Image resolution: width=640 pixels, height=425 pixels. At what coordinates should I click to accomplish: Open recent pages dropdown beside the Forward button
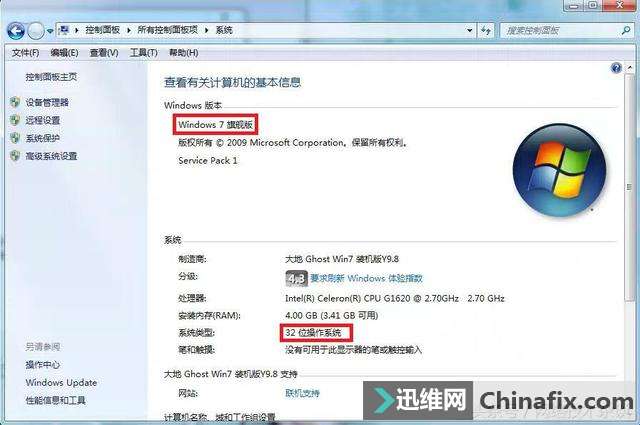point(49,31)
